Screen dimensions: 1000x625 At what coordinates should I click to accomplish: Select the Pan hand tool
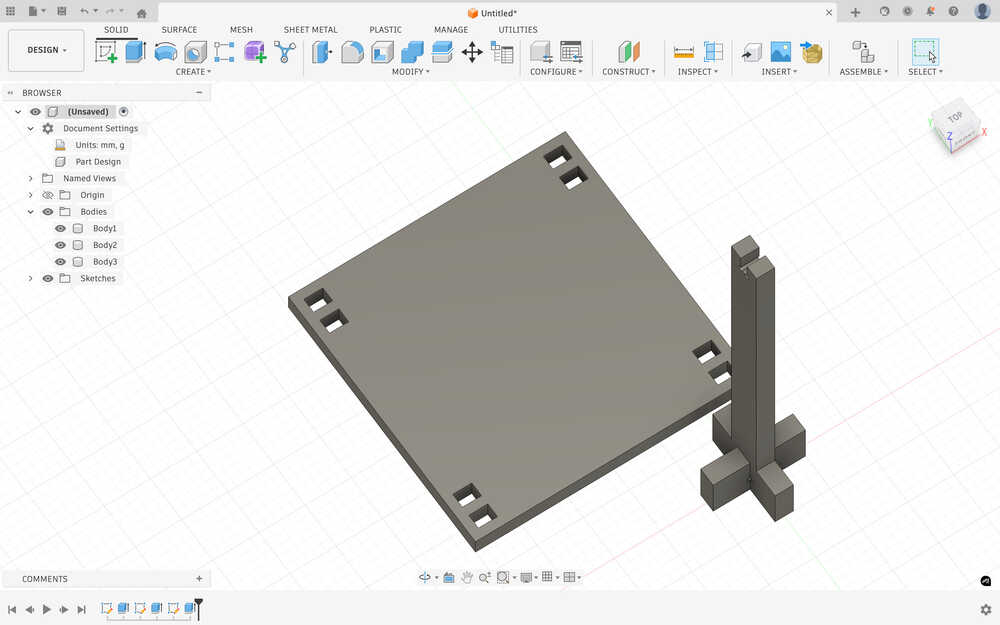tap(467, 577)
